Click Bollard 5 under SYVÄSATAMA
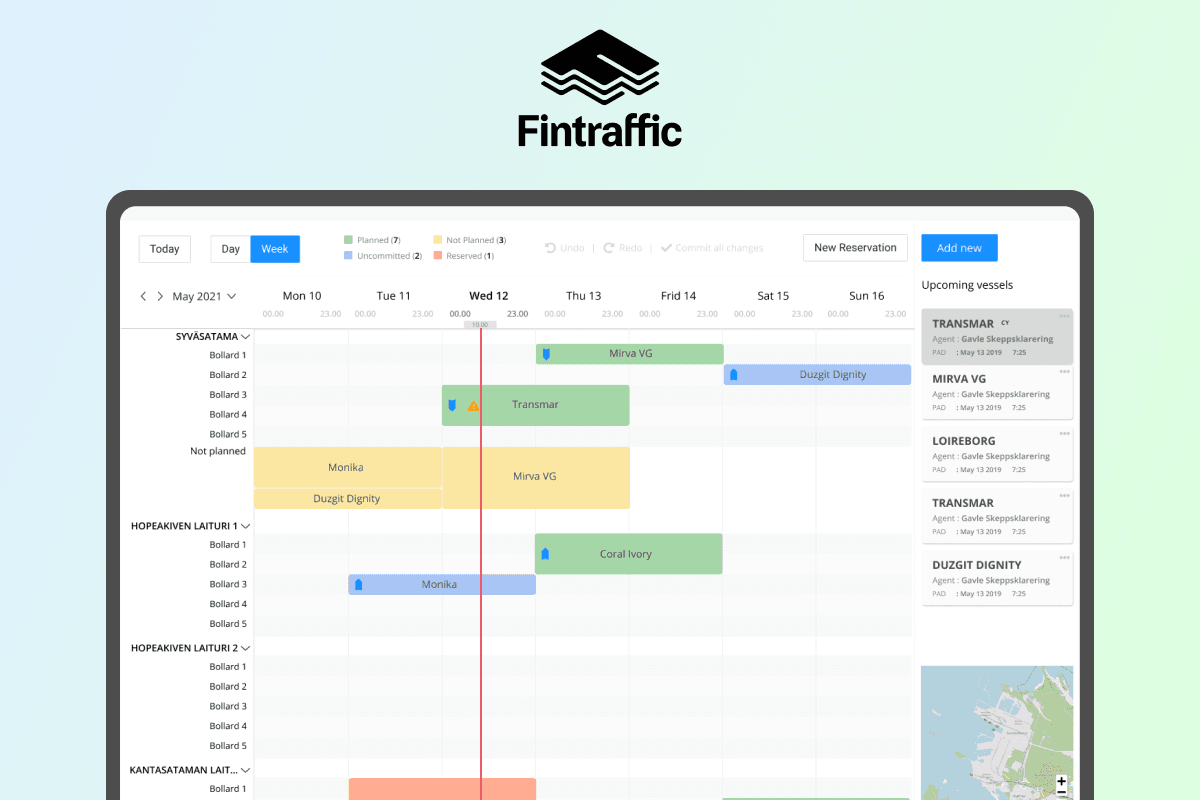Image resolution: width=1200 pixels, height=800 pixels. (228, 434)
